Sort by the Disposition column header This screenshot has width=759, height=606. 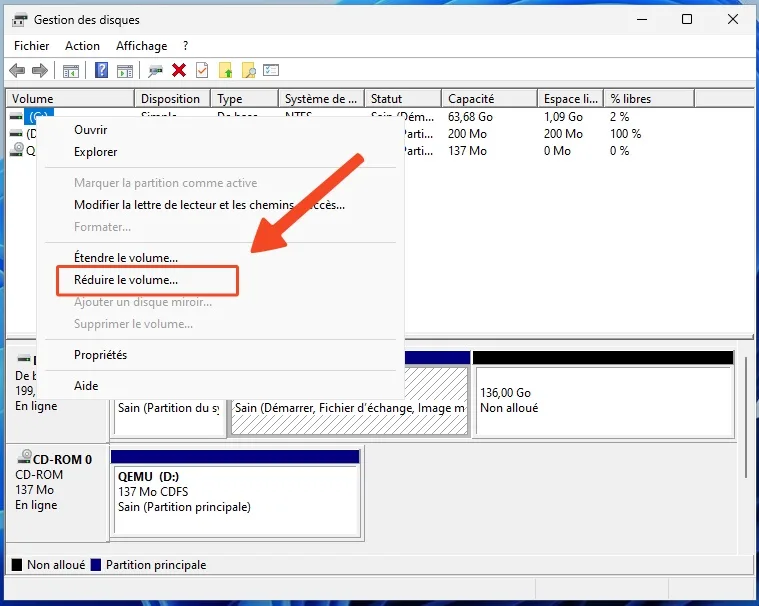(x=172, y=99)
